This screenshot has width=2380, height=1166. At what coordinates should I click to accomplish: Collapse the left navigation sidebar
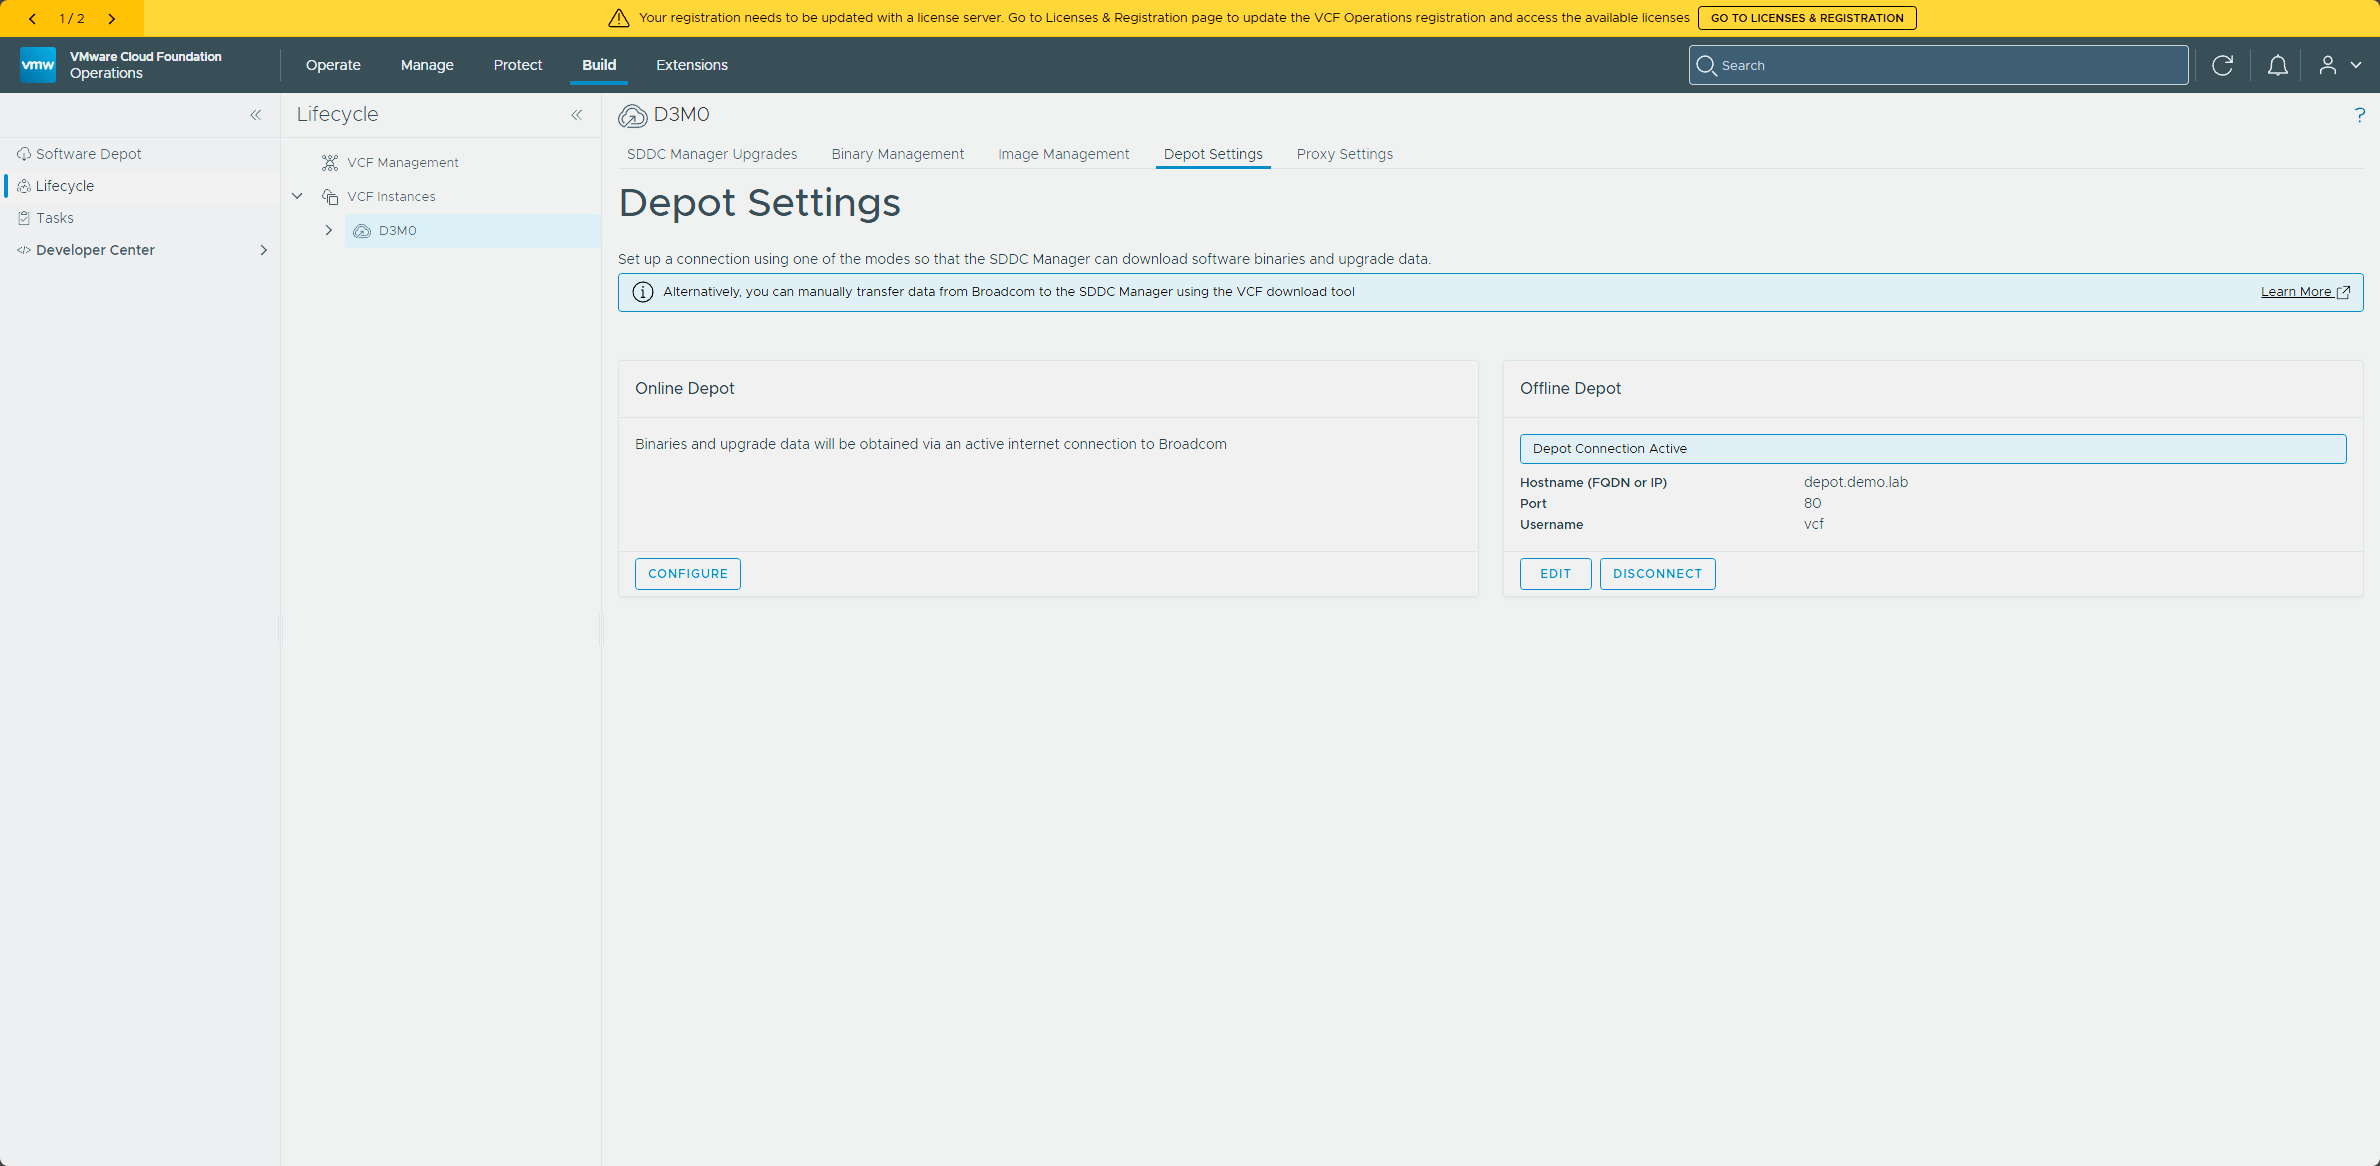256,115
